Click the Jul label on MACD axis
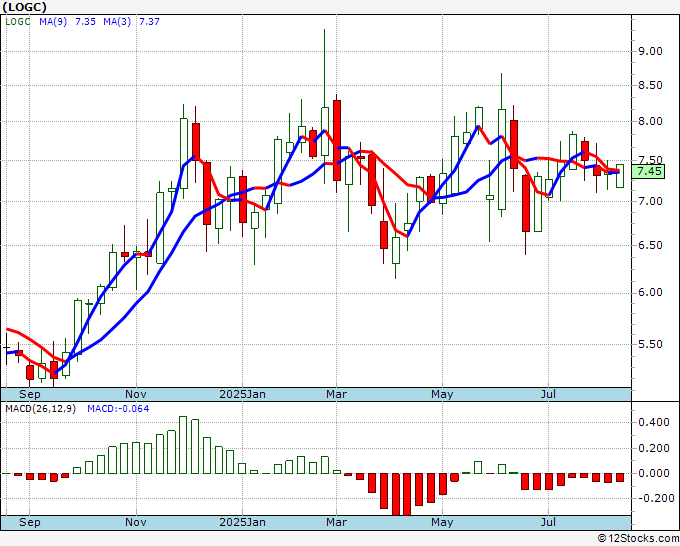Image resolution: width=680 pixels, height=546 pixels. pos(549,522)
